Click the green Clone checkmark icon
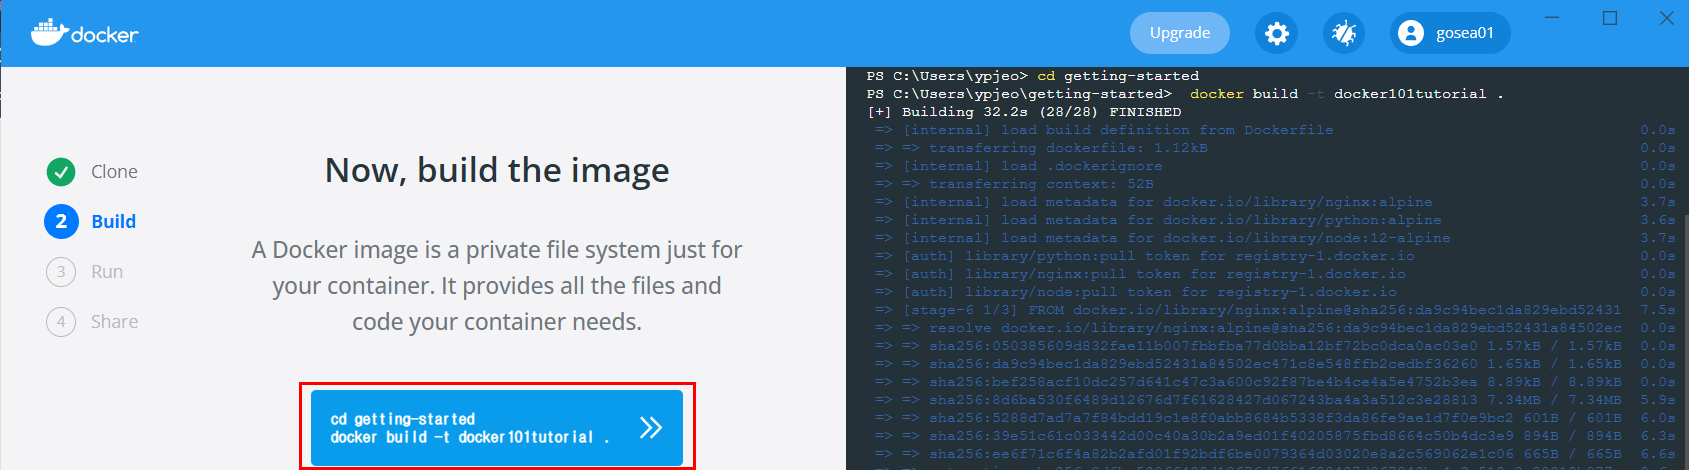The width and height of the screenshot is (1689, 470). [61, 172]
